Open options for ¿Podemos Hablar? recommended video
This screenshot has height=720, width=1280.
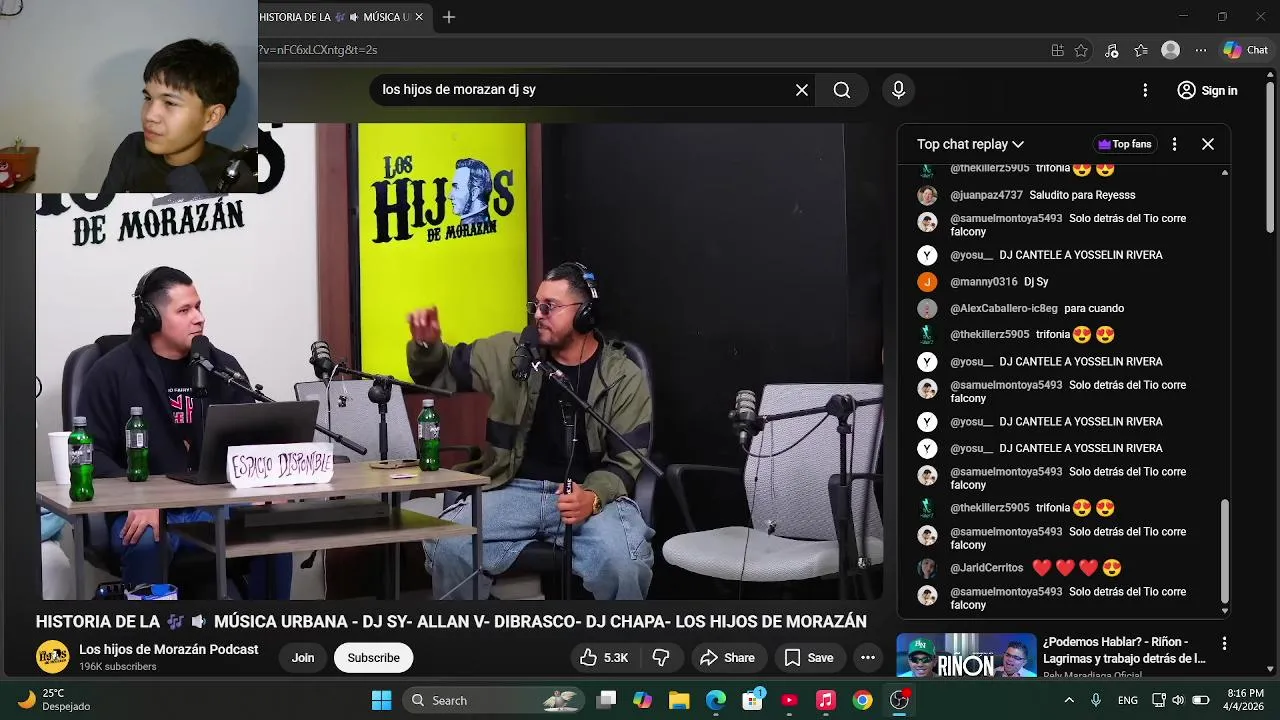click(x=1224, y=644)
